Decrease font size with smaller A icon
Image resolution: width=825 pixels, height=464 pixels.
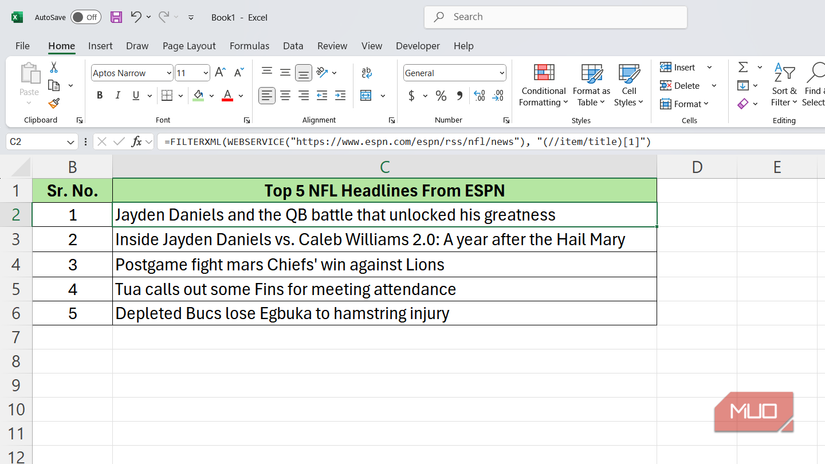(x=239, y=73)
